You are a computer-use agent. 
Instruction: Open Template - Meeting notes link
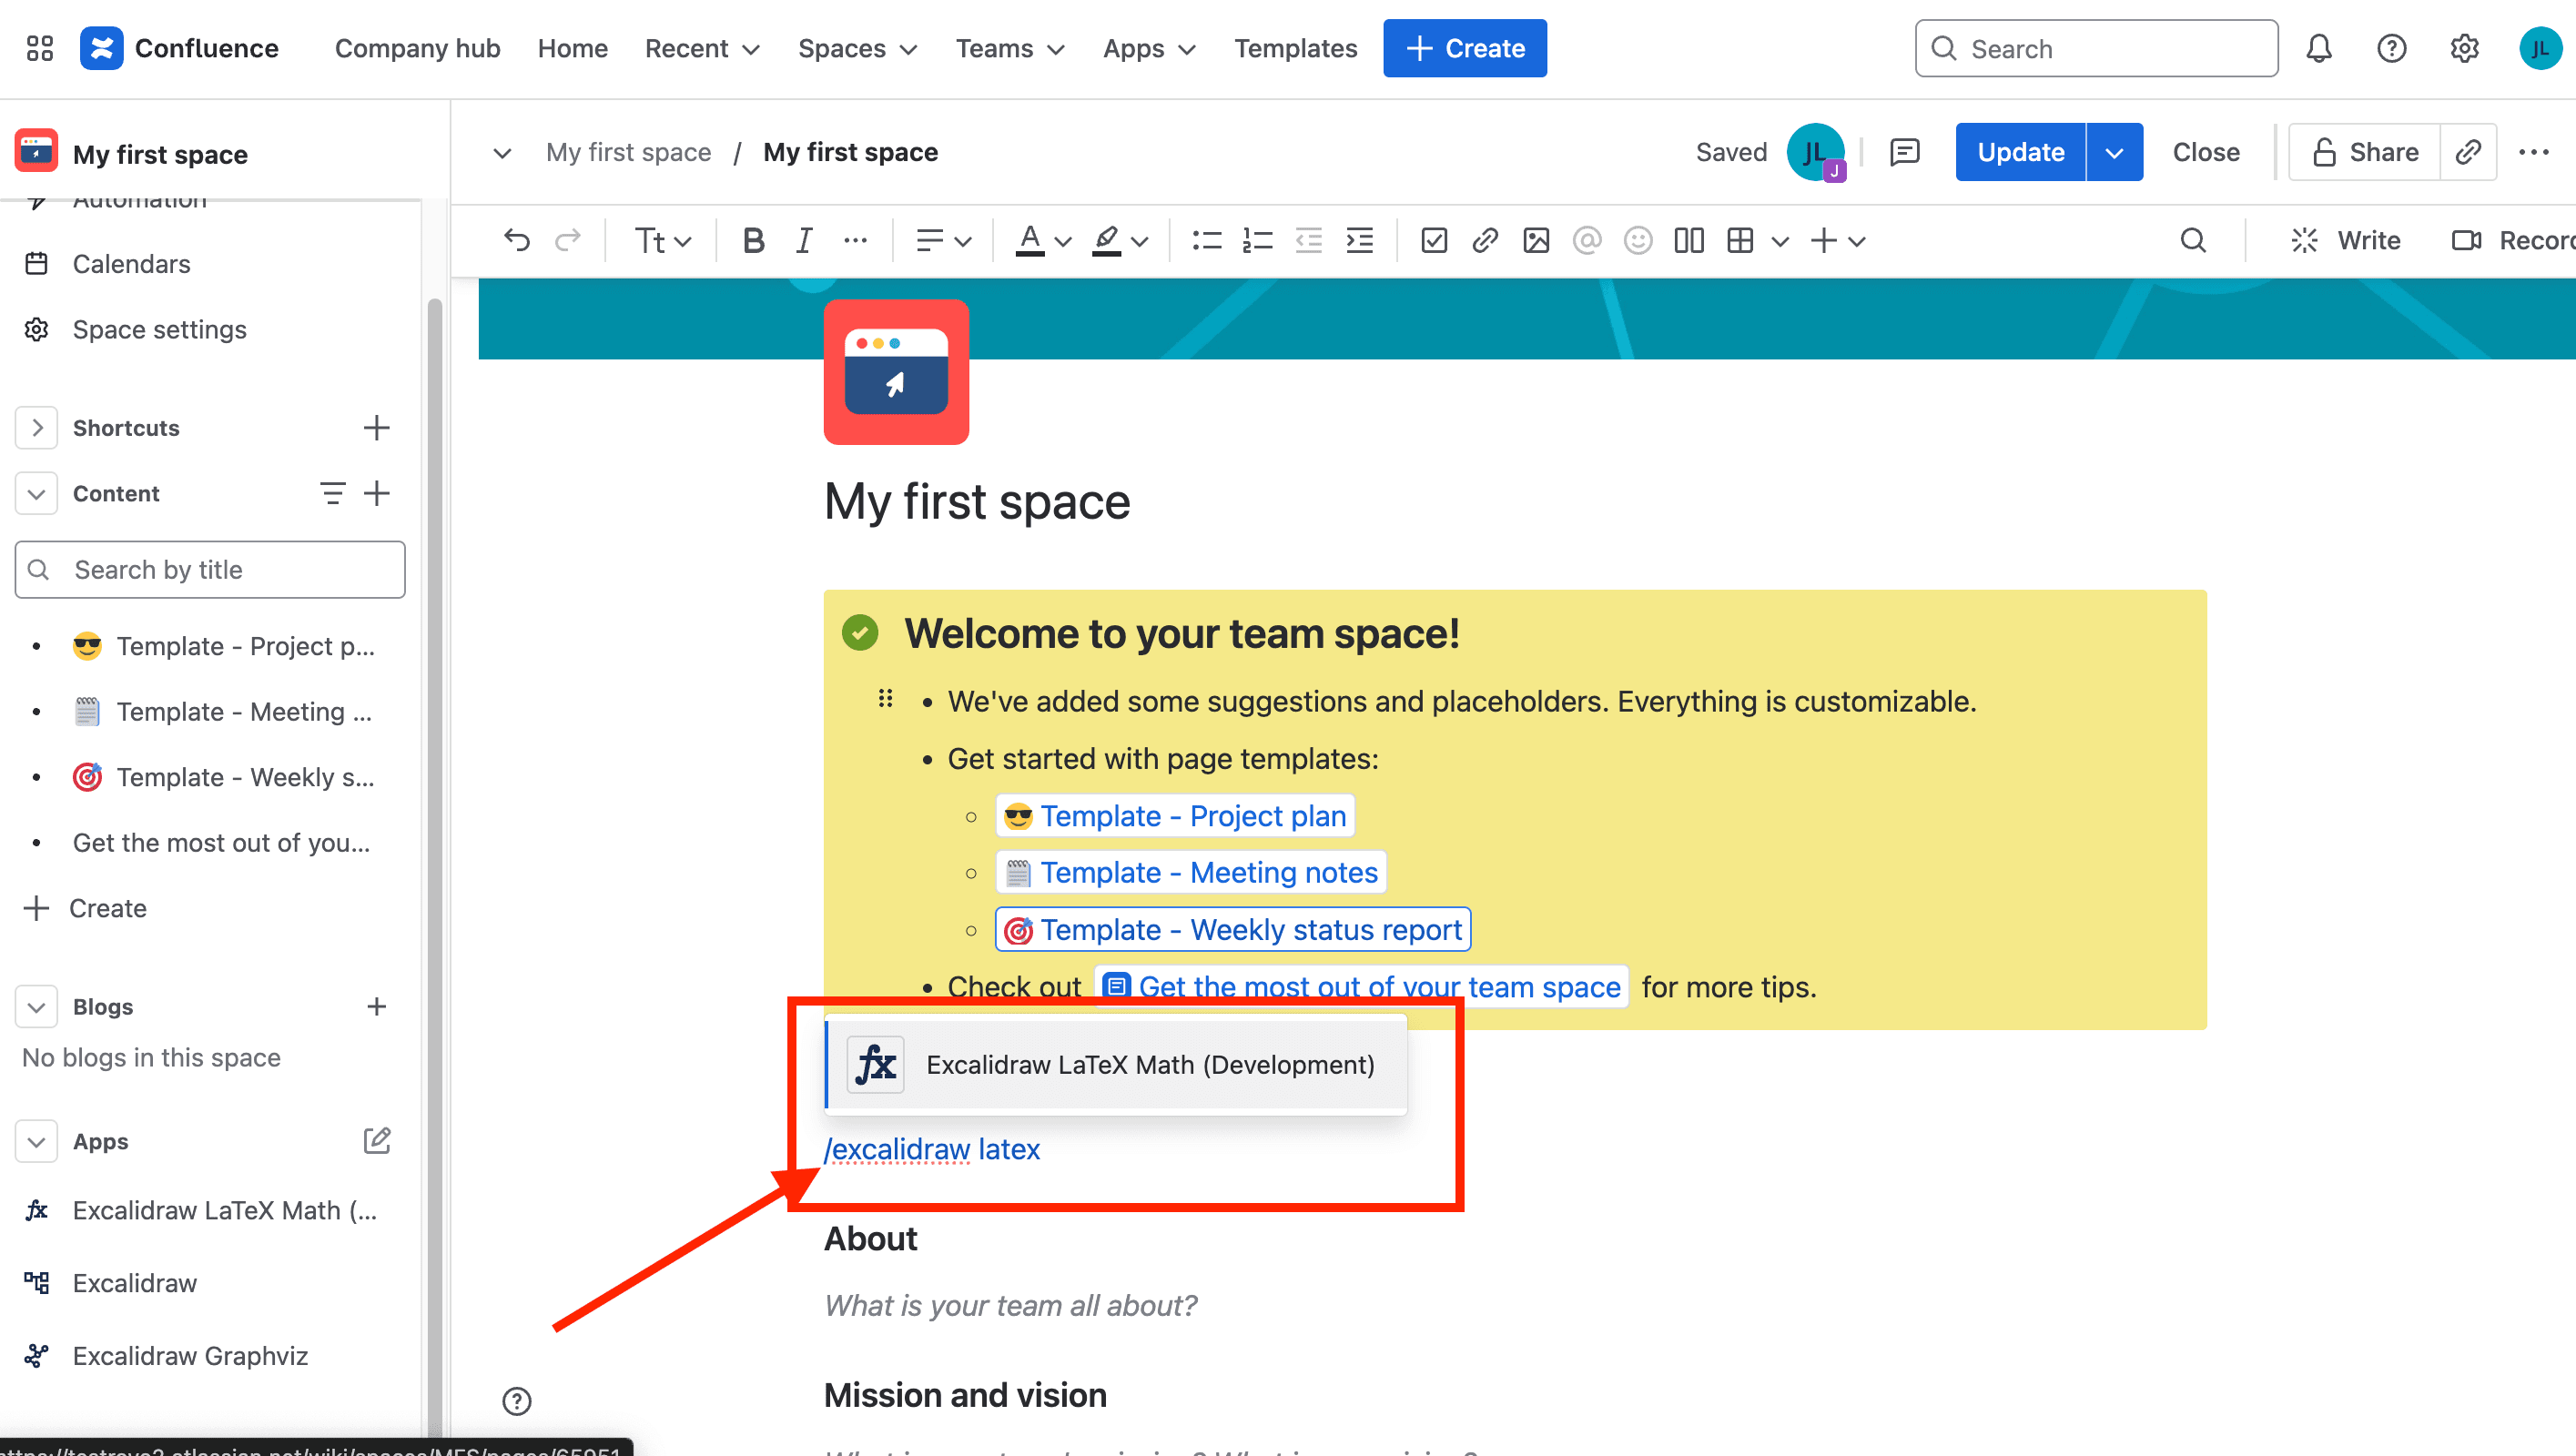[x=1191, y=873]
